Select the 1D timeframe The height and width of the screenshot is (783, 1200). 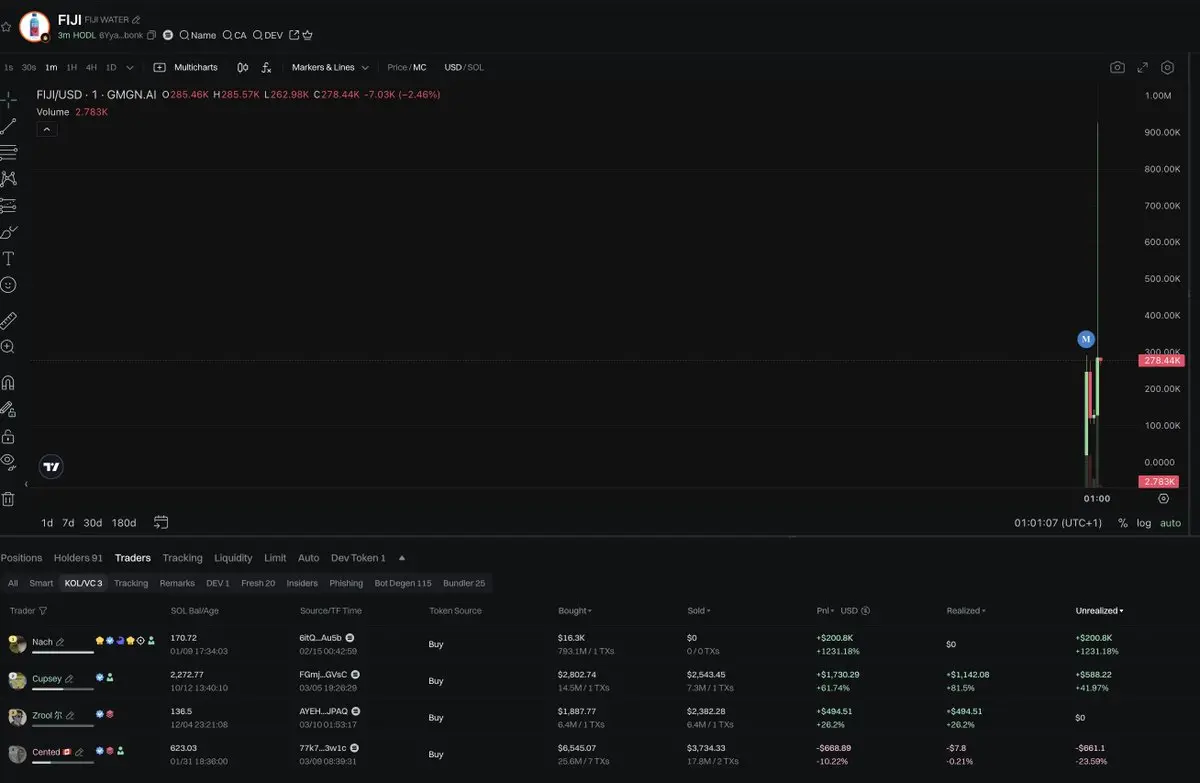(111, 67)
